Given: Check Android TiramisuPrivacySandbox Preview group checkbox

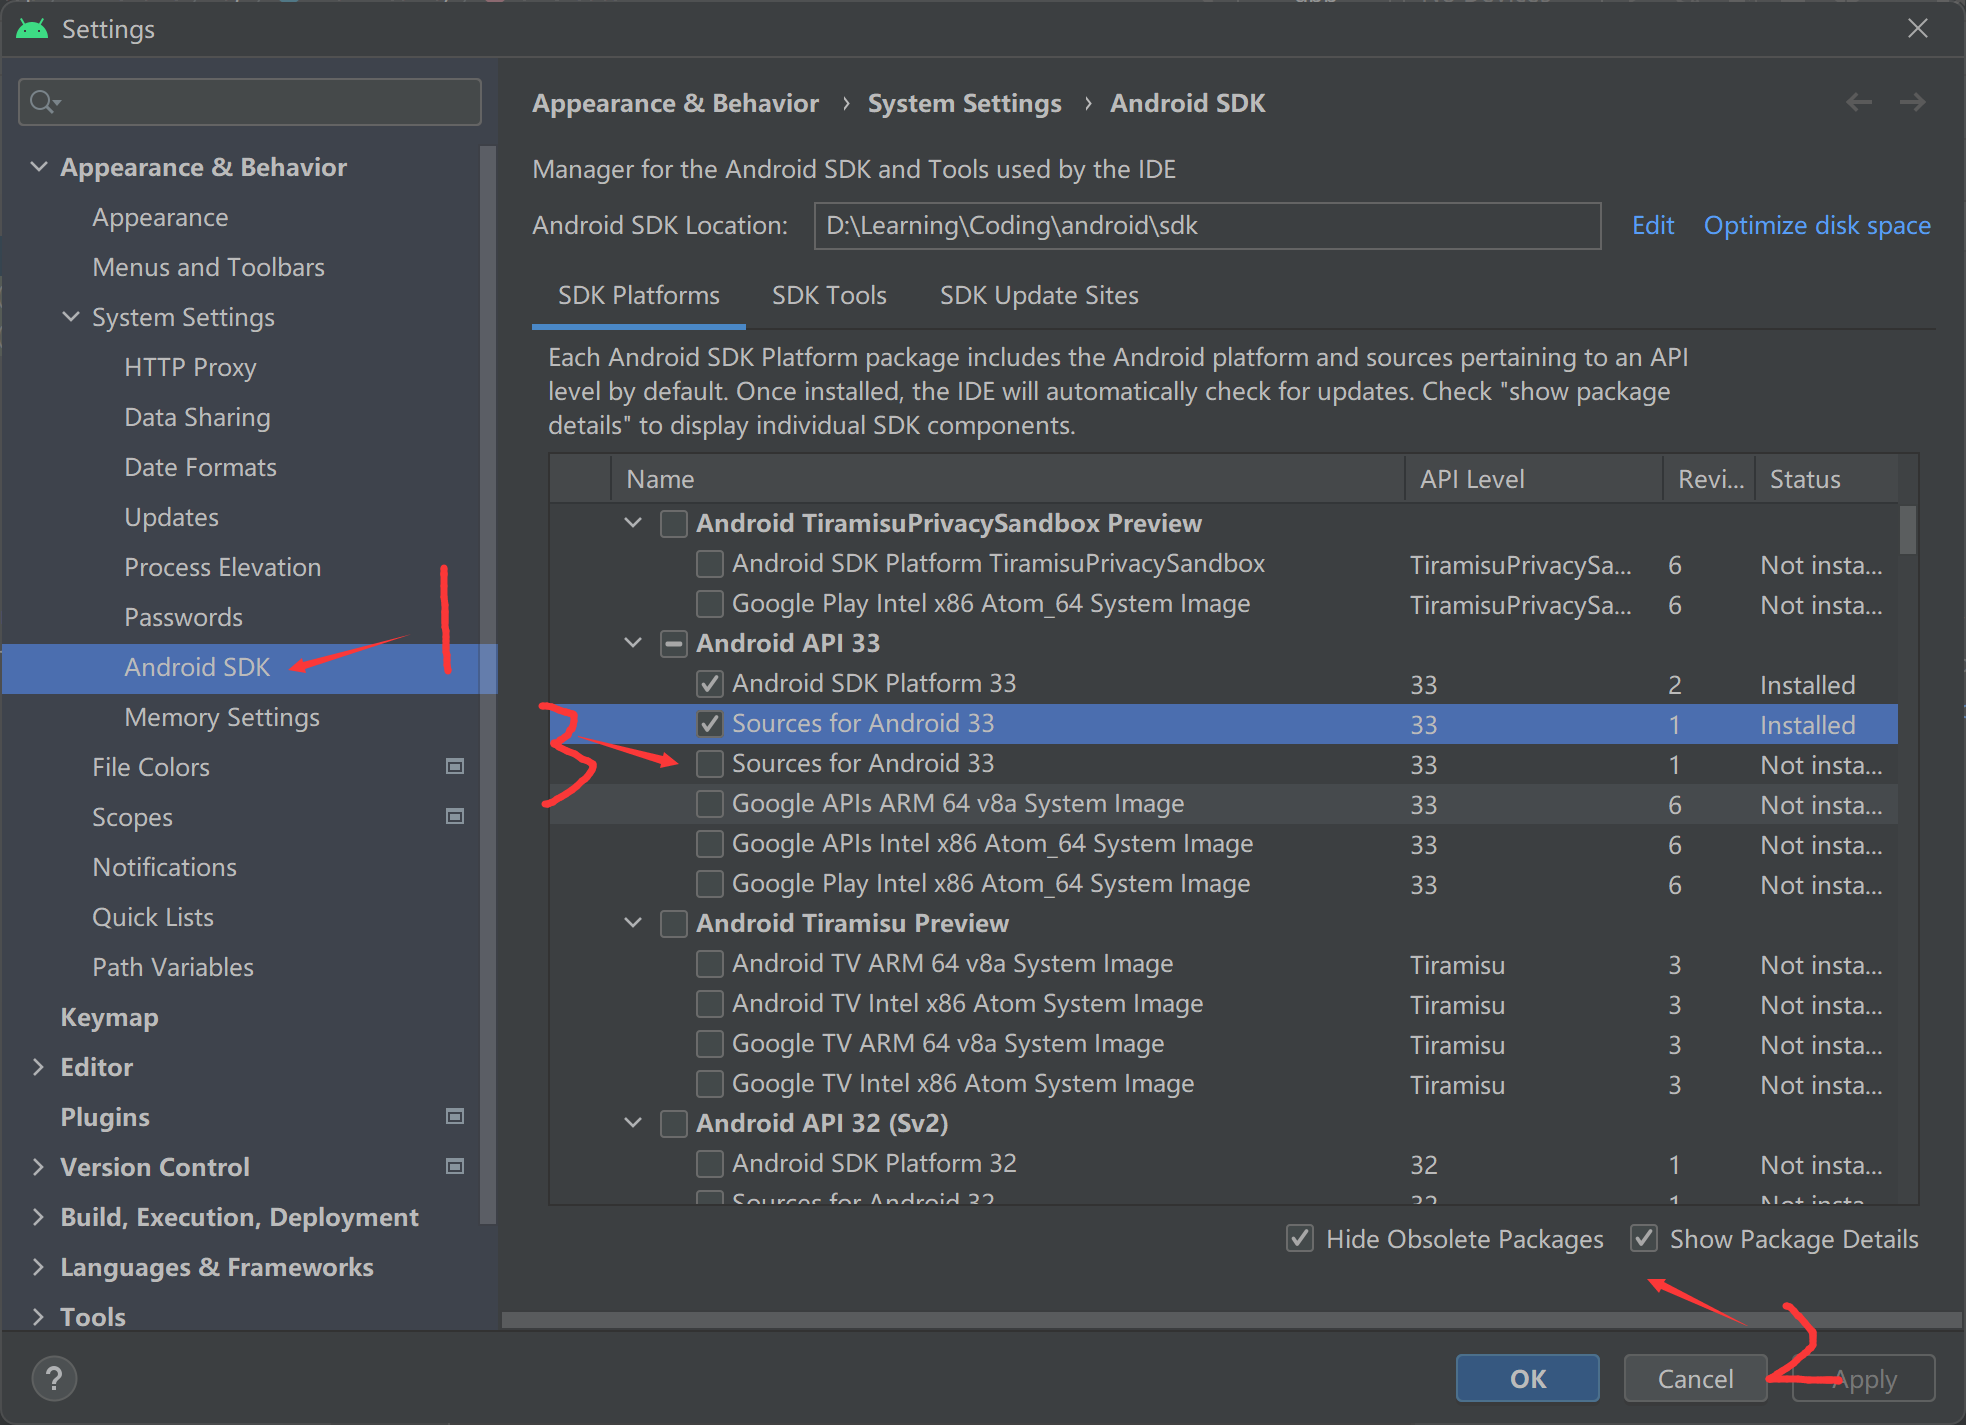Looking at the screenshot, I should [674, 524].
